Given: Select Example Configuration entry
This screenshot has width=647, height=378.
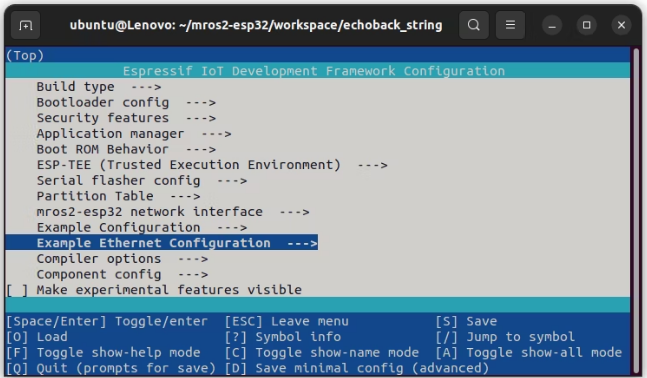Looking at the screenshot, I should (142, 228).
